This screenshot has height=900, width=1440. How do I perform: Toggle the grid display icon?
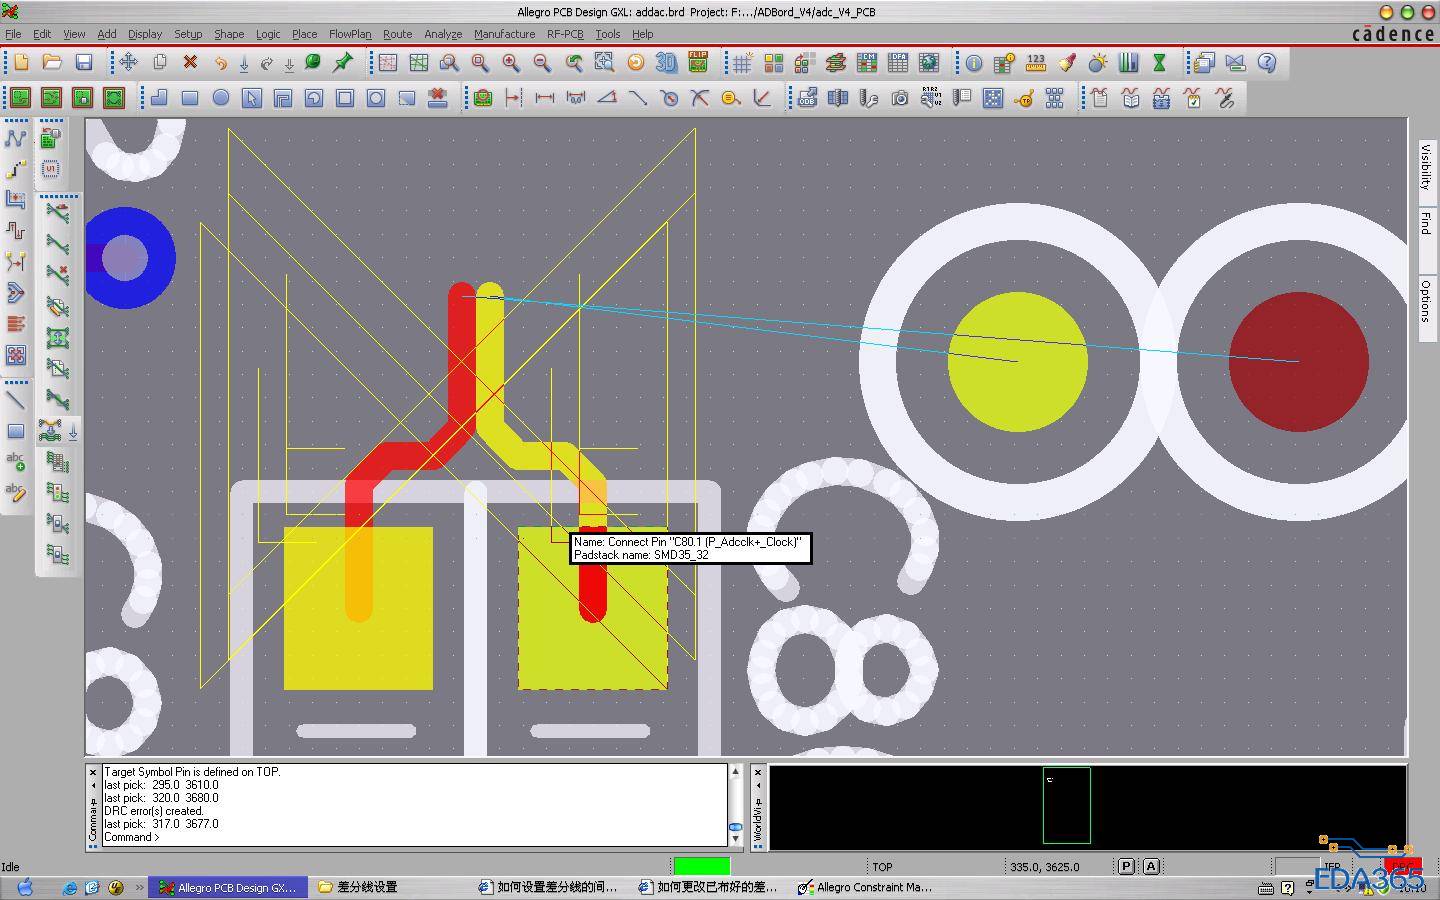click(742, 63)
